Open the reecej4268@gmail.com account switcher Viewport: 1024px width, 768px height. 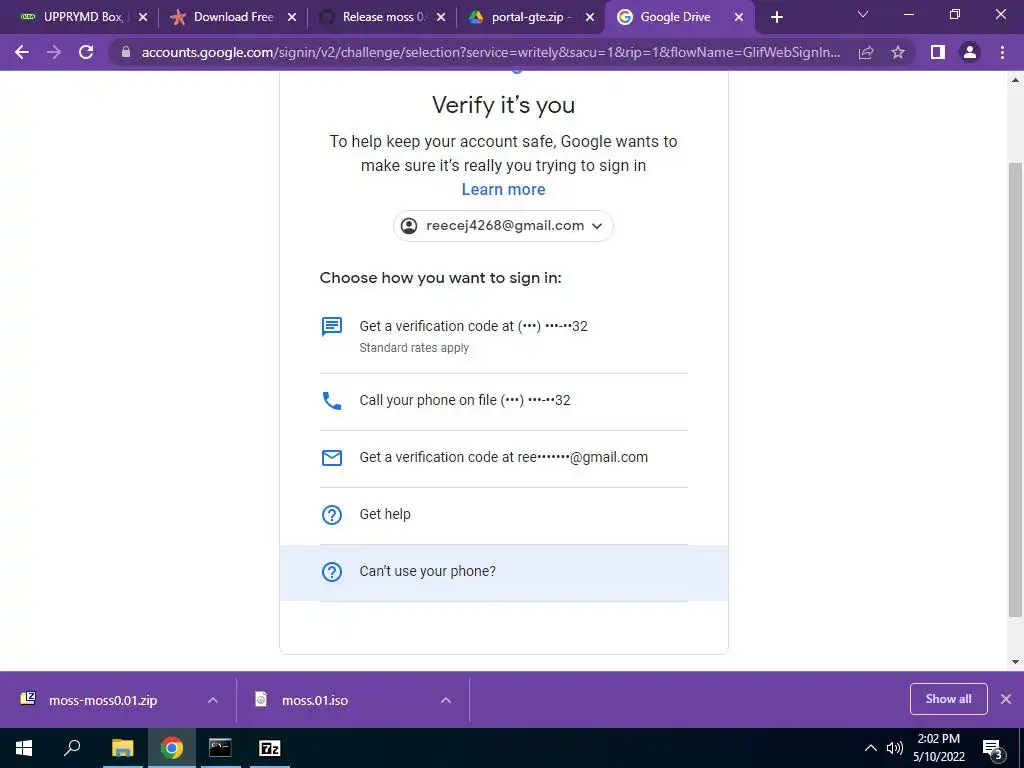click(x=503, y=226)
